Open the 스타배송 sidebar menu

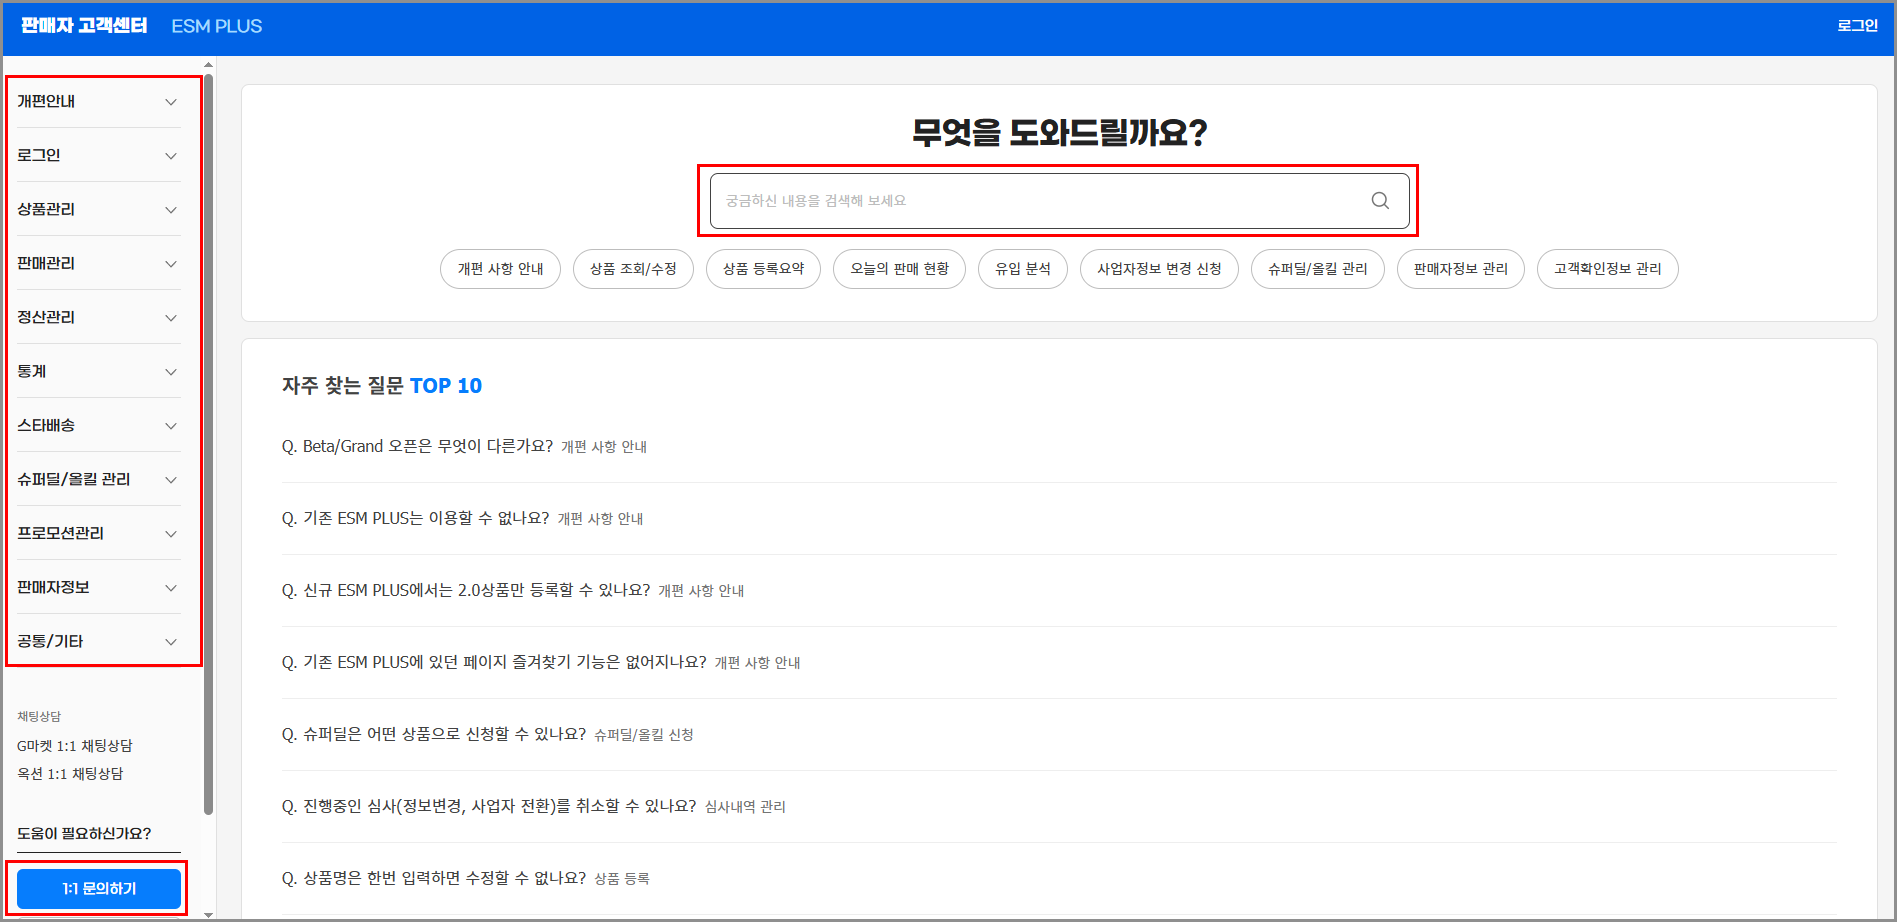[x=98, y=425]
